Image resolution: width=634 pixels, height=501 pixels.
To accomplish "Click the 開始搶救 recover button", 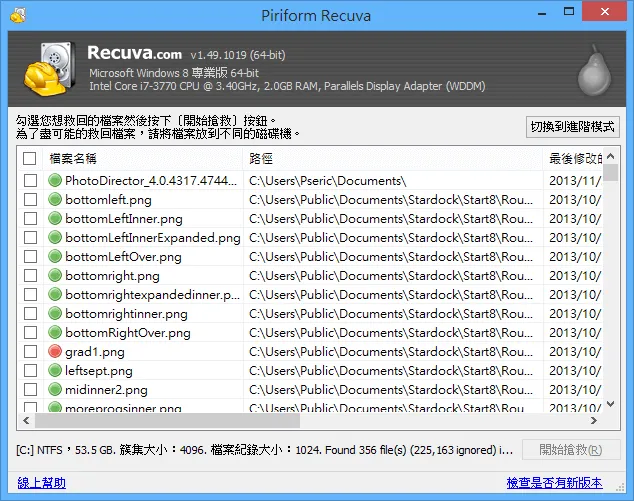I will point(571,450).
